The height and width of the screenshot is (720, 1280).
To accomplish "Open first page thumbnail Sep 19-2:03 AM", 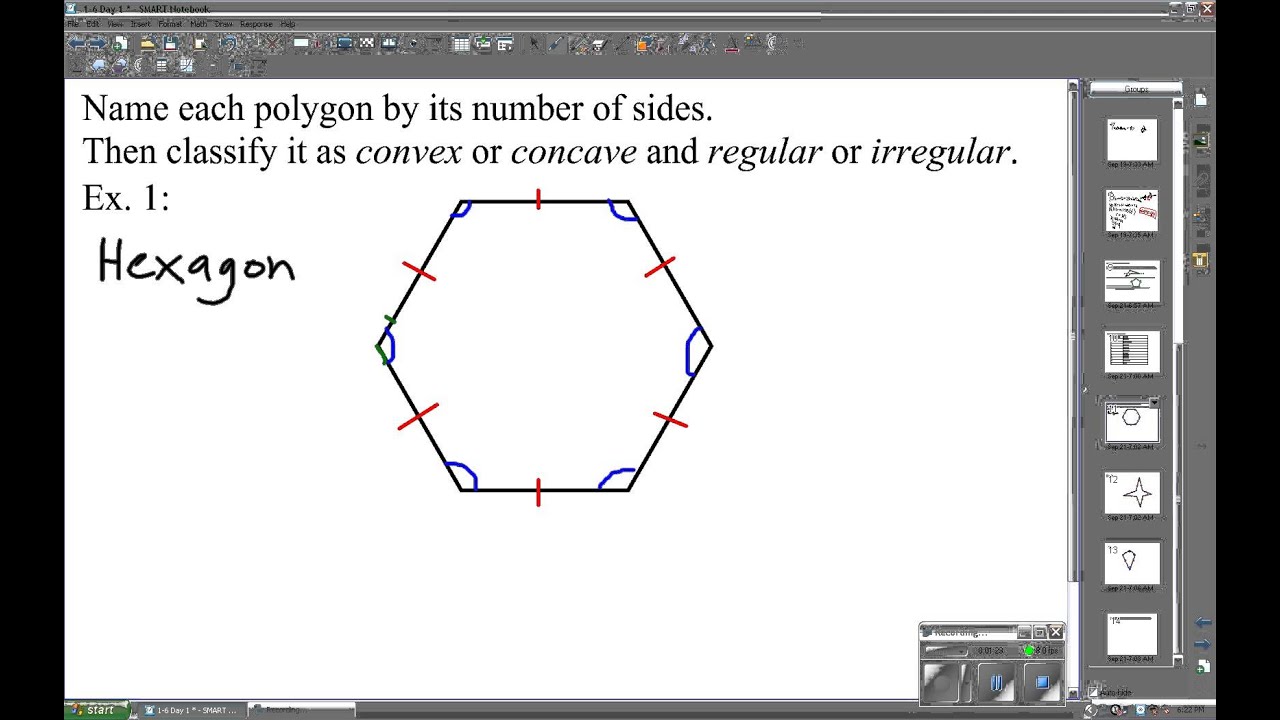I will pyautogui.click(x=1131, y=140).
